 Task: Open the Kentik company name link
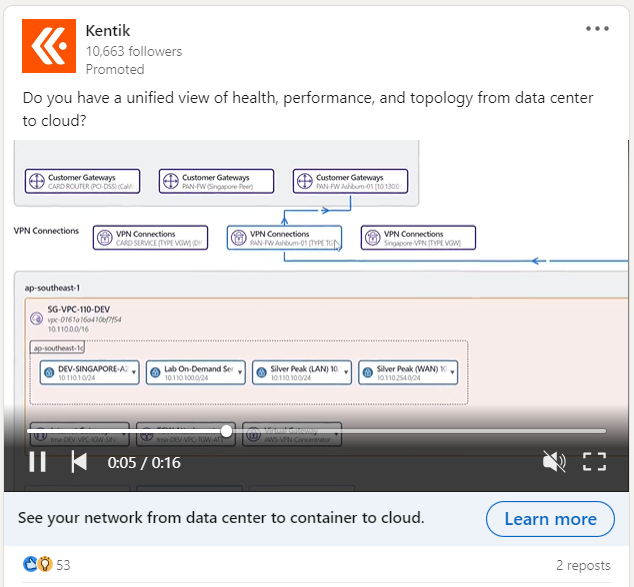pyautogui.click(x=108, y=31)
